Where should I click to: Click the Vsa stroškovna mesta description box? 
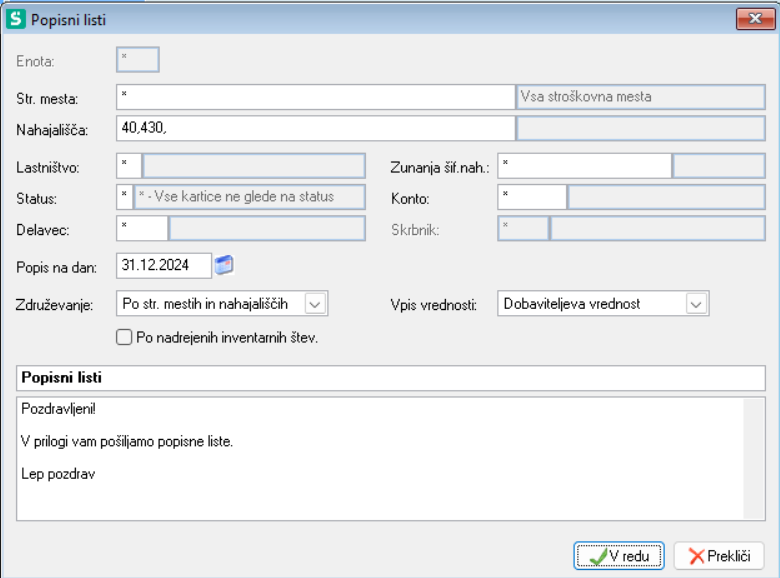click(x=641, y=96)
